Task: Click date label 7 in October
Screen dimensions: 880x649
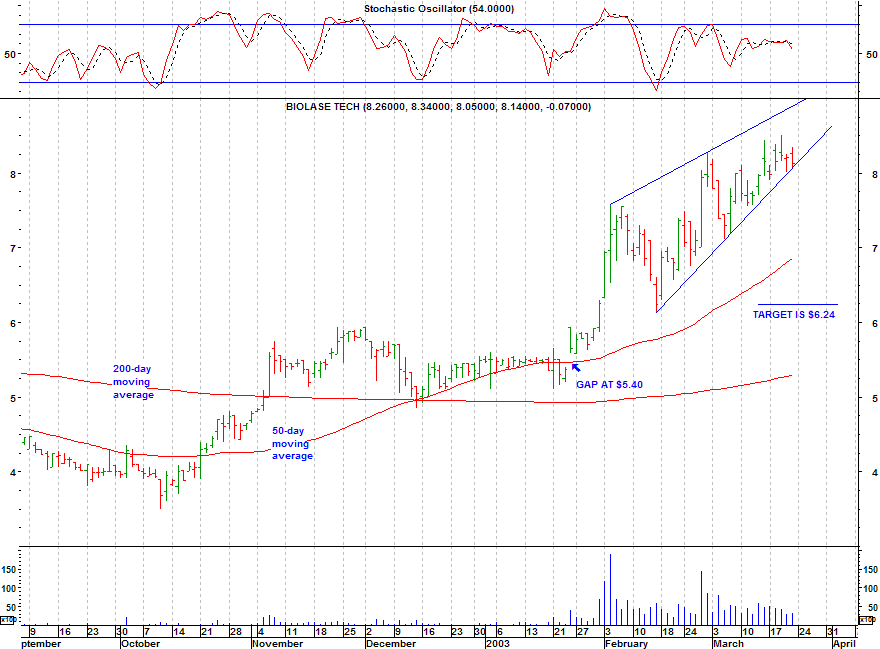Action: coord(147,632)
